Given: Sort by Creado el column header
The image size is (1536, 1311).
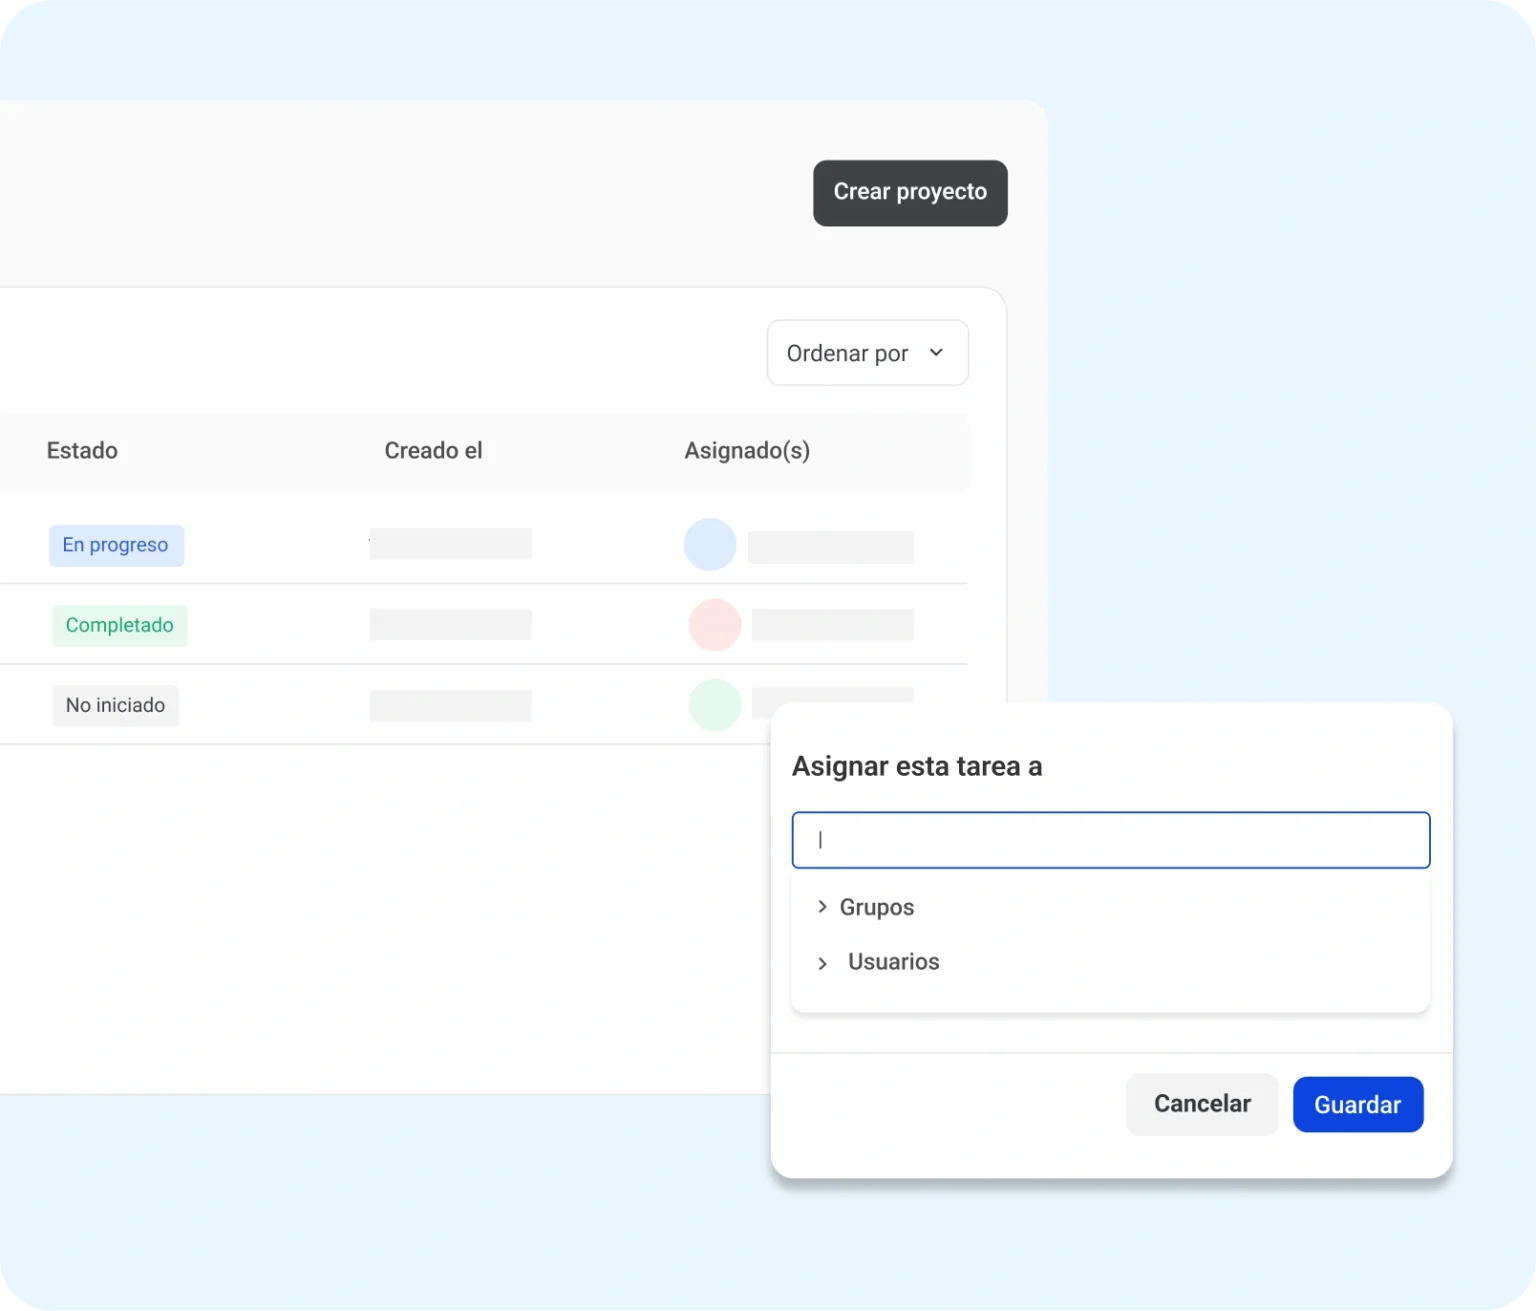Looking at the screenshot, I should click(433, 451).
